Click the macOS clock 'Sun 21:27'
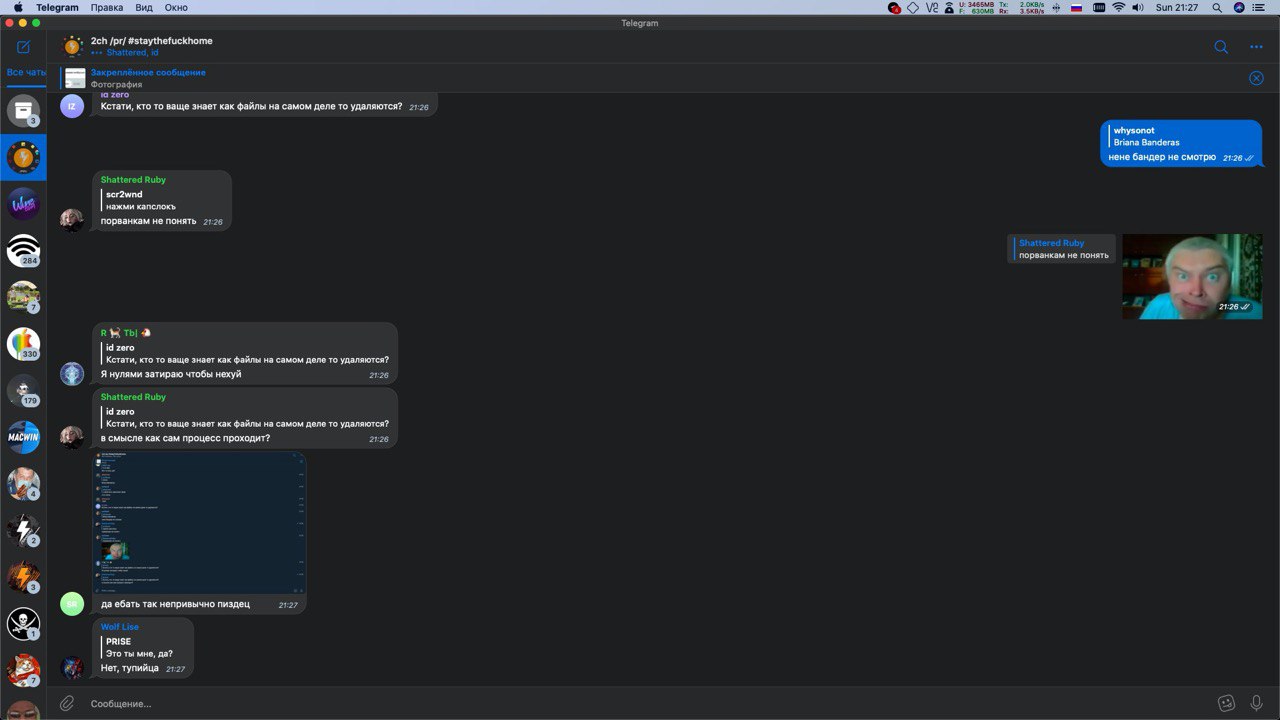This screenshot has width=1280, height=720. click(1177, 7)
